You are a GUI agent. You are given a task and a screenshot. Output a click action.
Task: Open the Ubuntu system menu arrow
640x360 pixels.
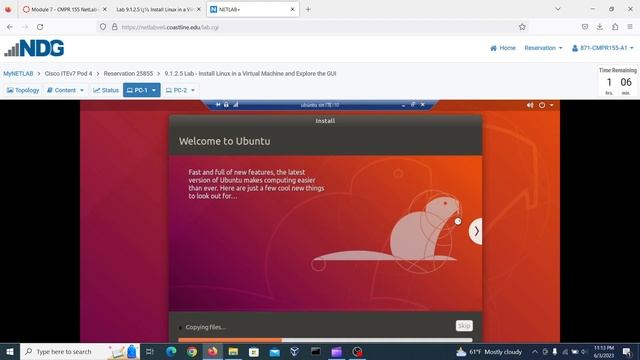pyautogui.click(x=551, y=105)
